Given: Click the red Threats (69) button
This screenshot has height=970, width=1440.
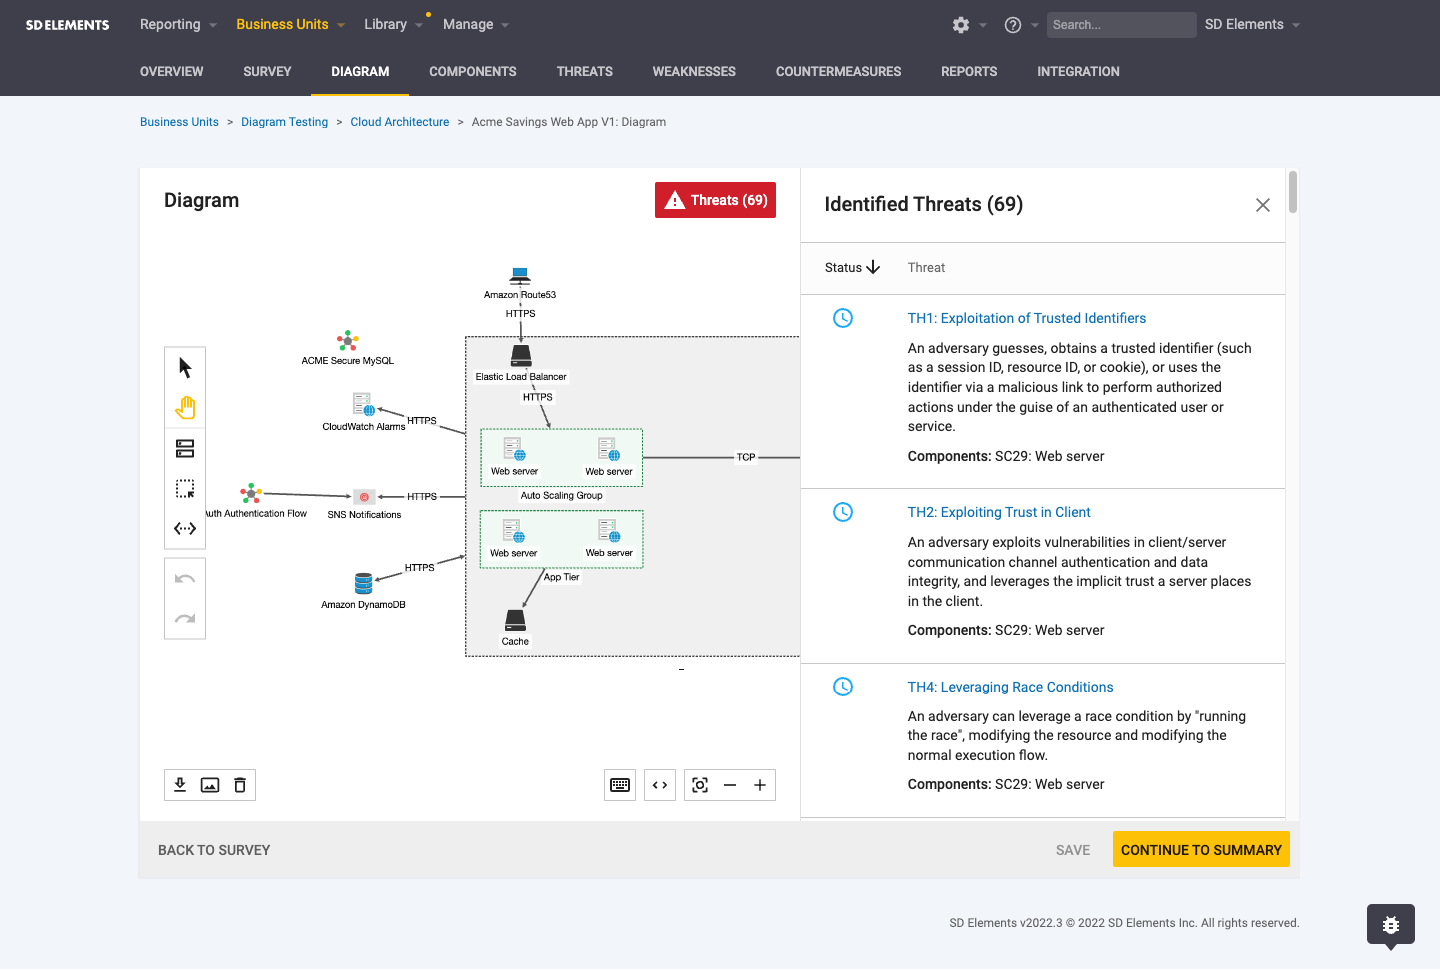Looking at the screenshot, I should click(715, 200).
